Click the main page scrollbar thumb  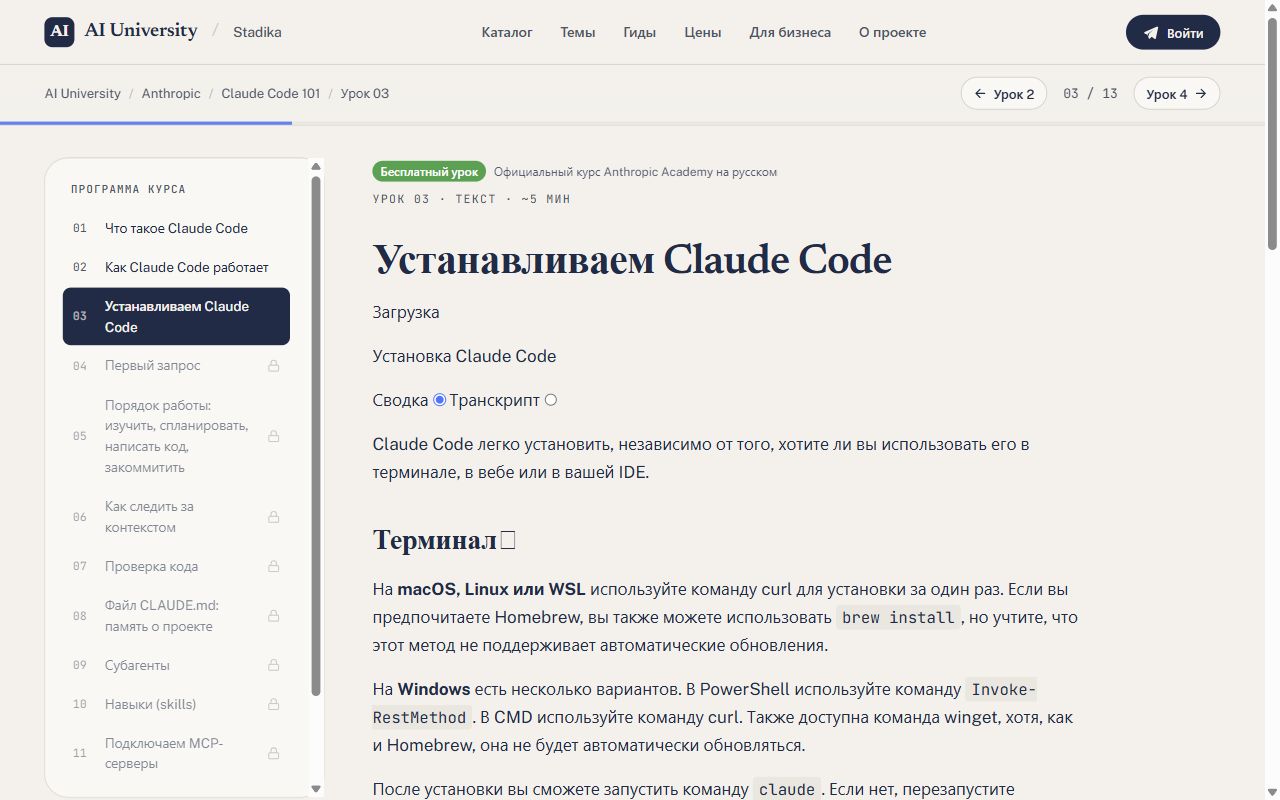coord(1272,133)
